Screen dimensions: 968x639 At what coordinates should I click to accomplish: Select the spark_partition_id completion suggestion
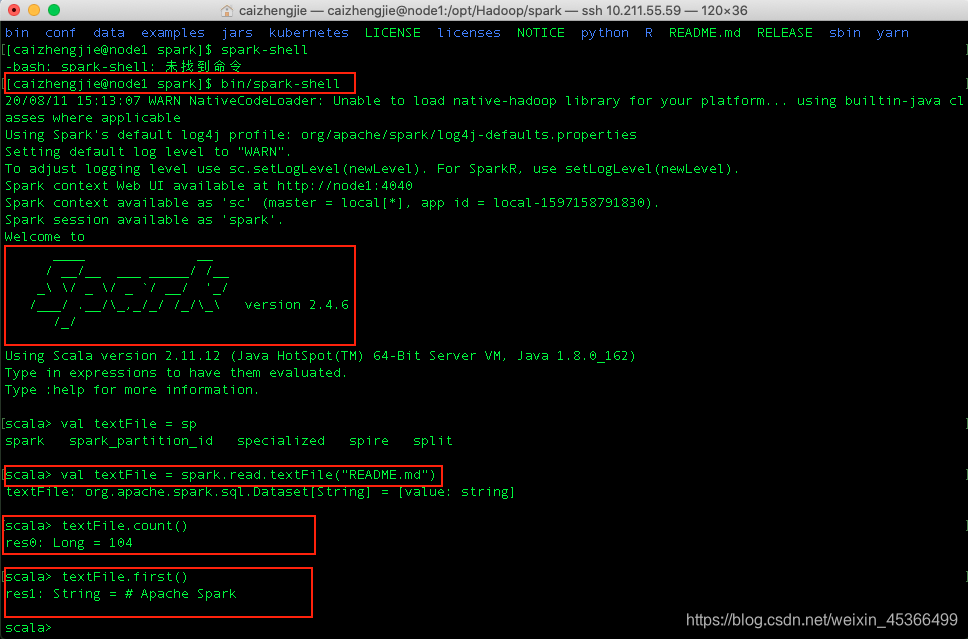140,440
